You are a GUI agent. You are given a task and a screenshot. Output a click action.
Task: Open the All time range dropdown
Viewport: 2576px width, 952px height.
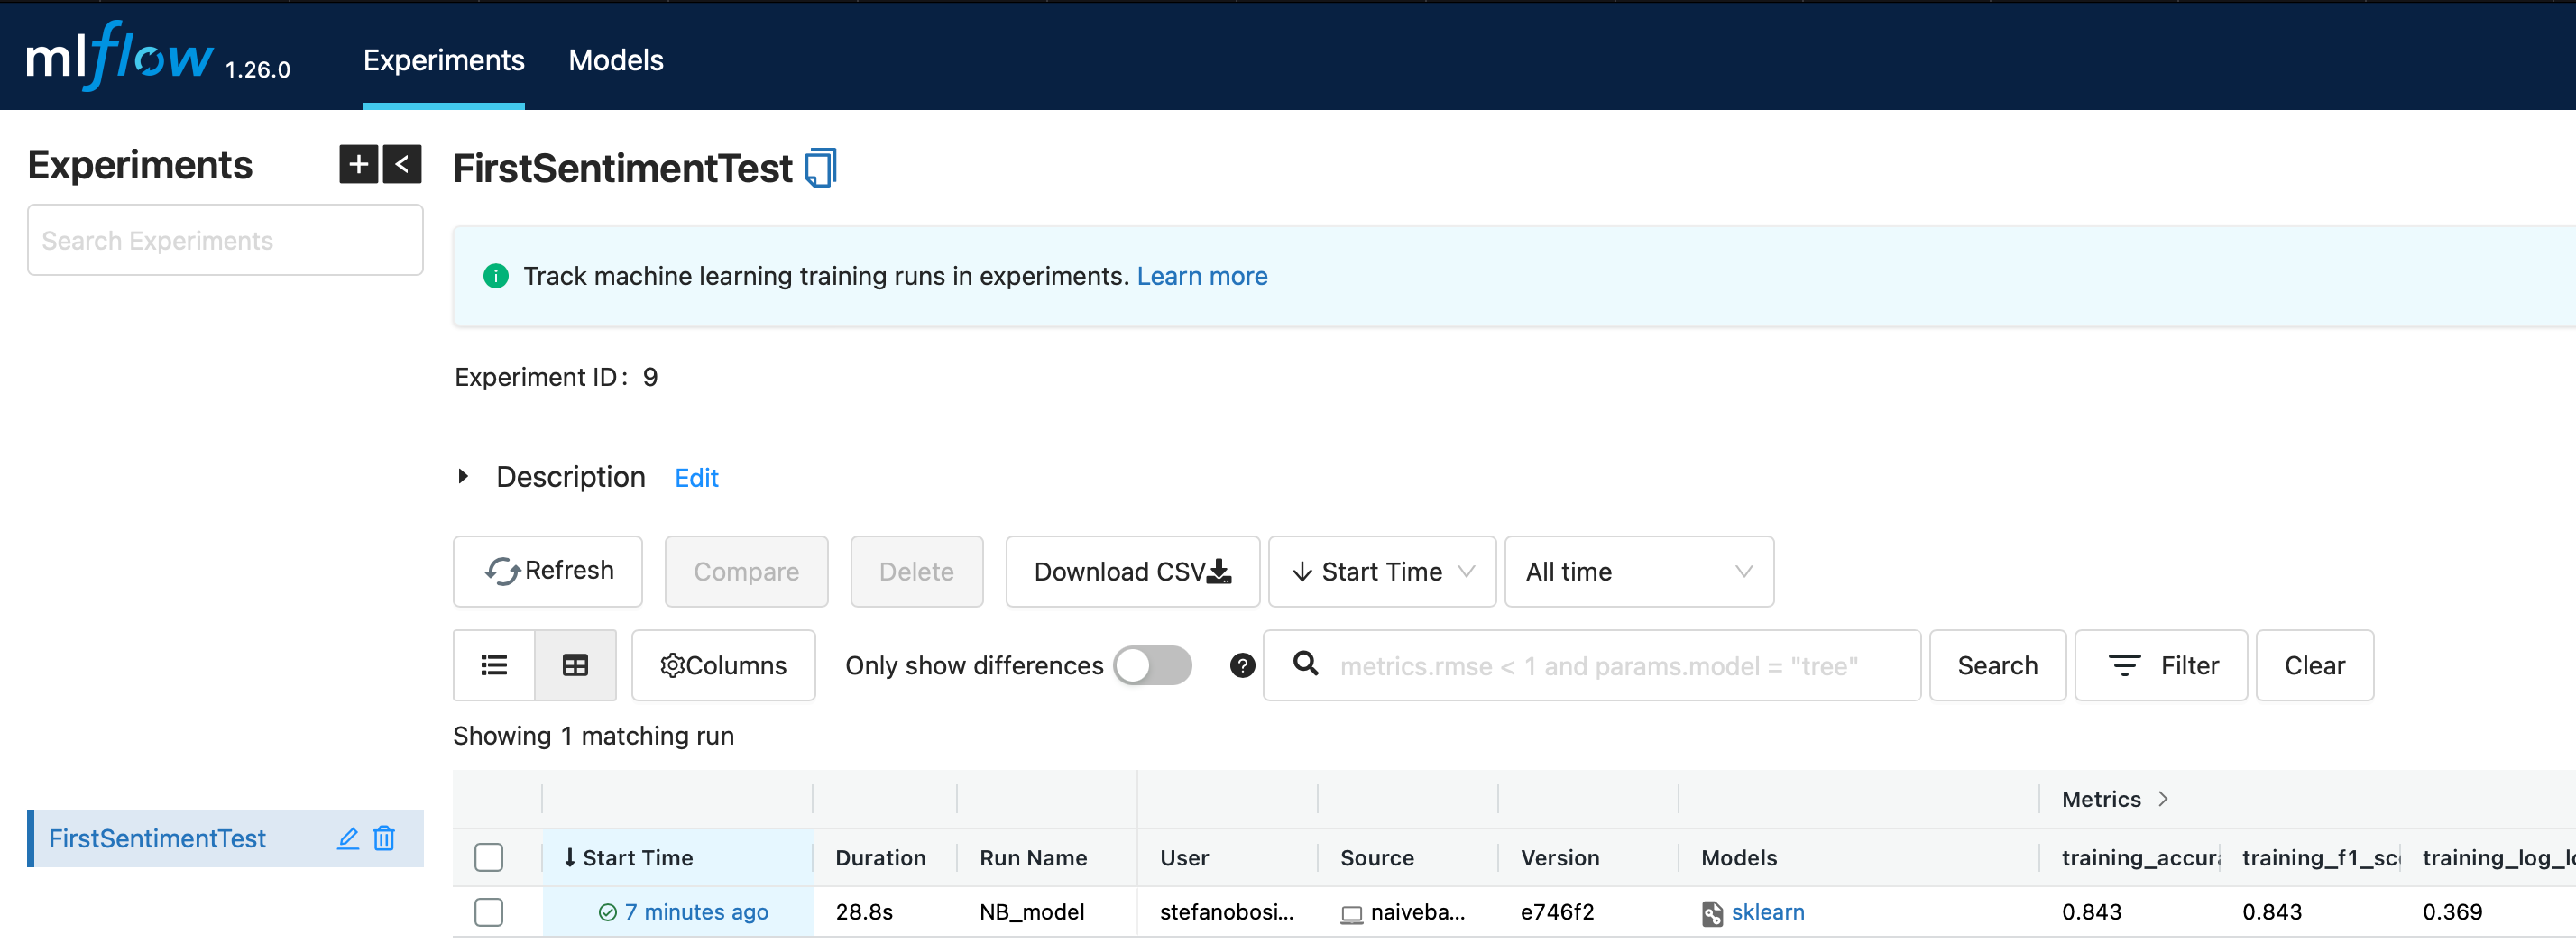click(x=1639, y=571)
